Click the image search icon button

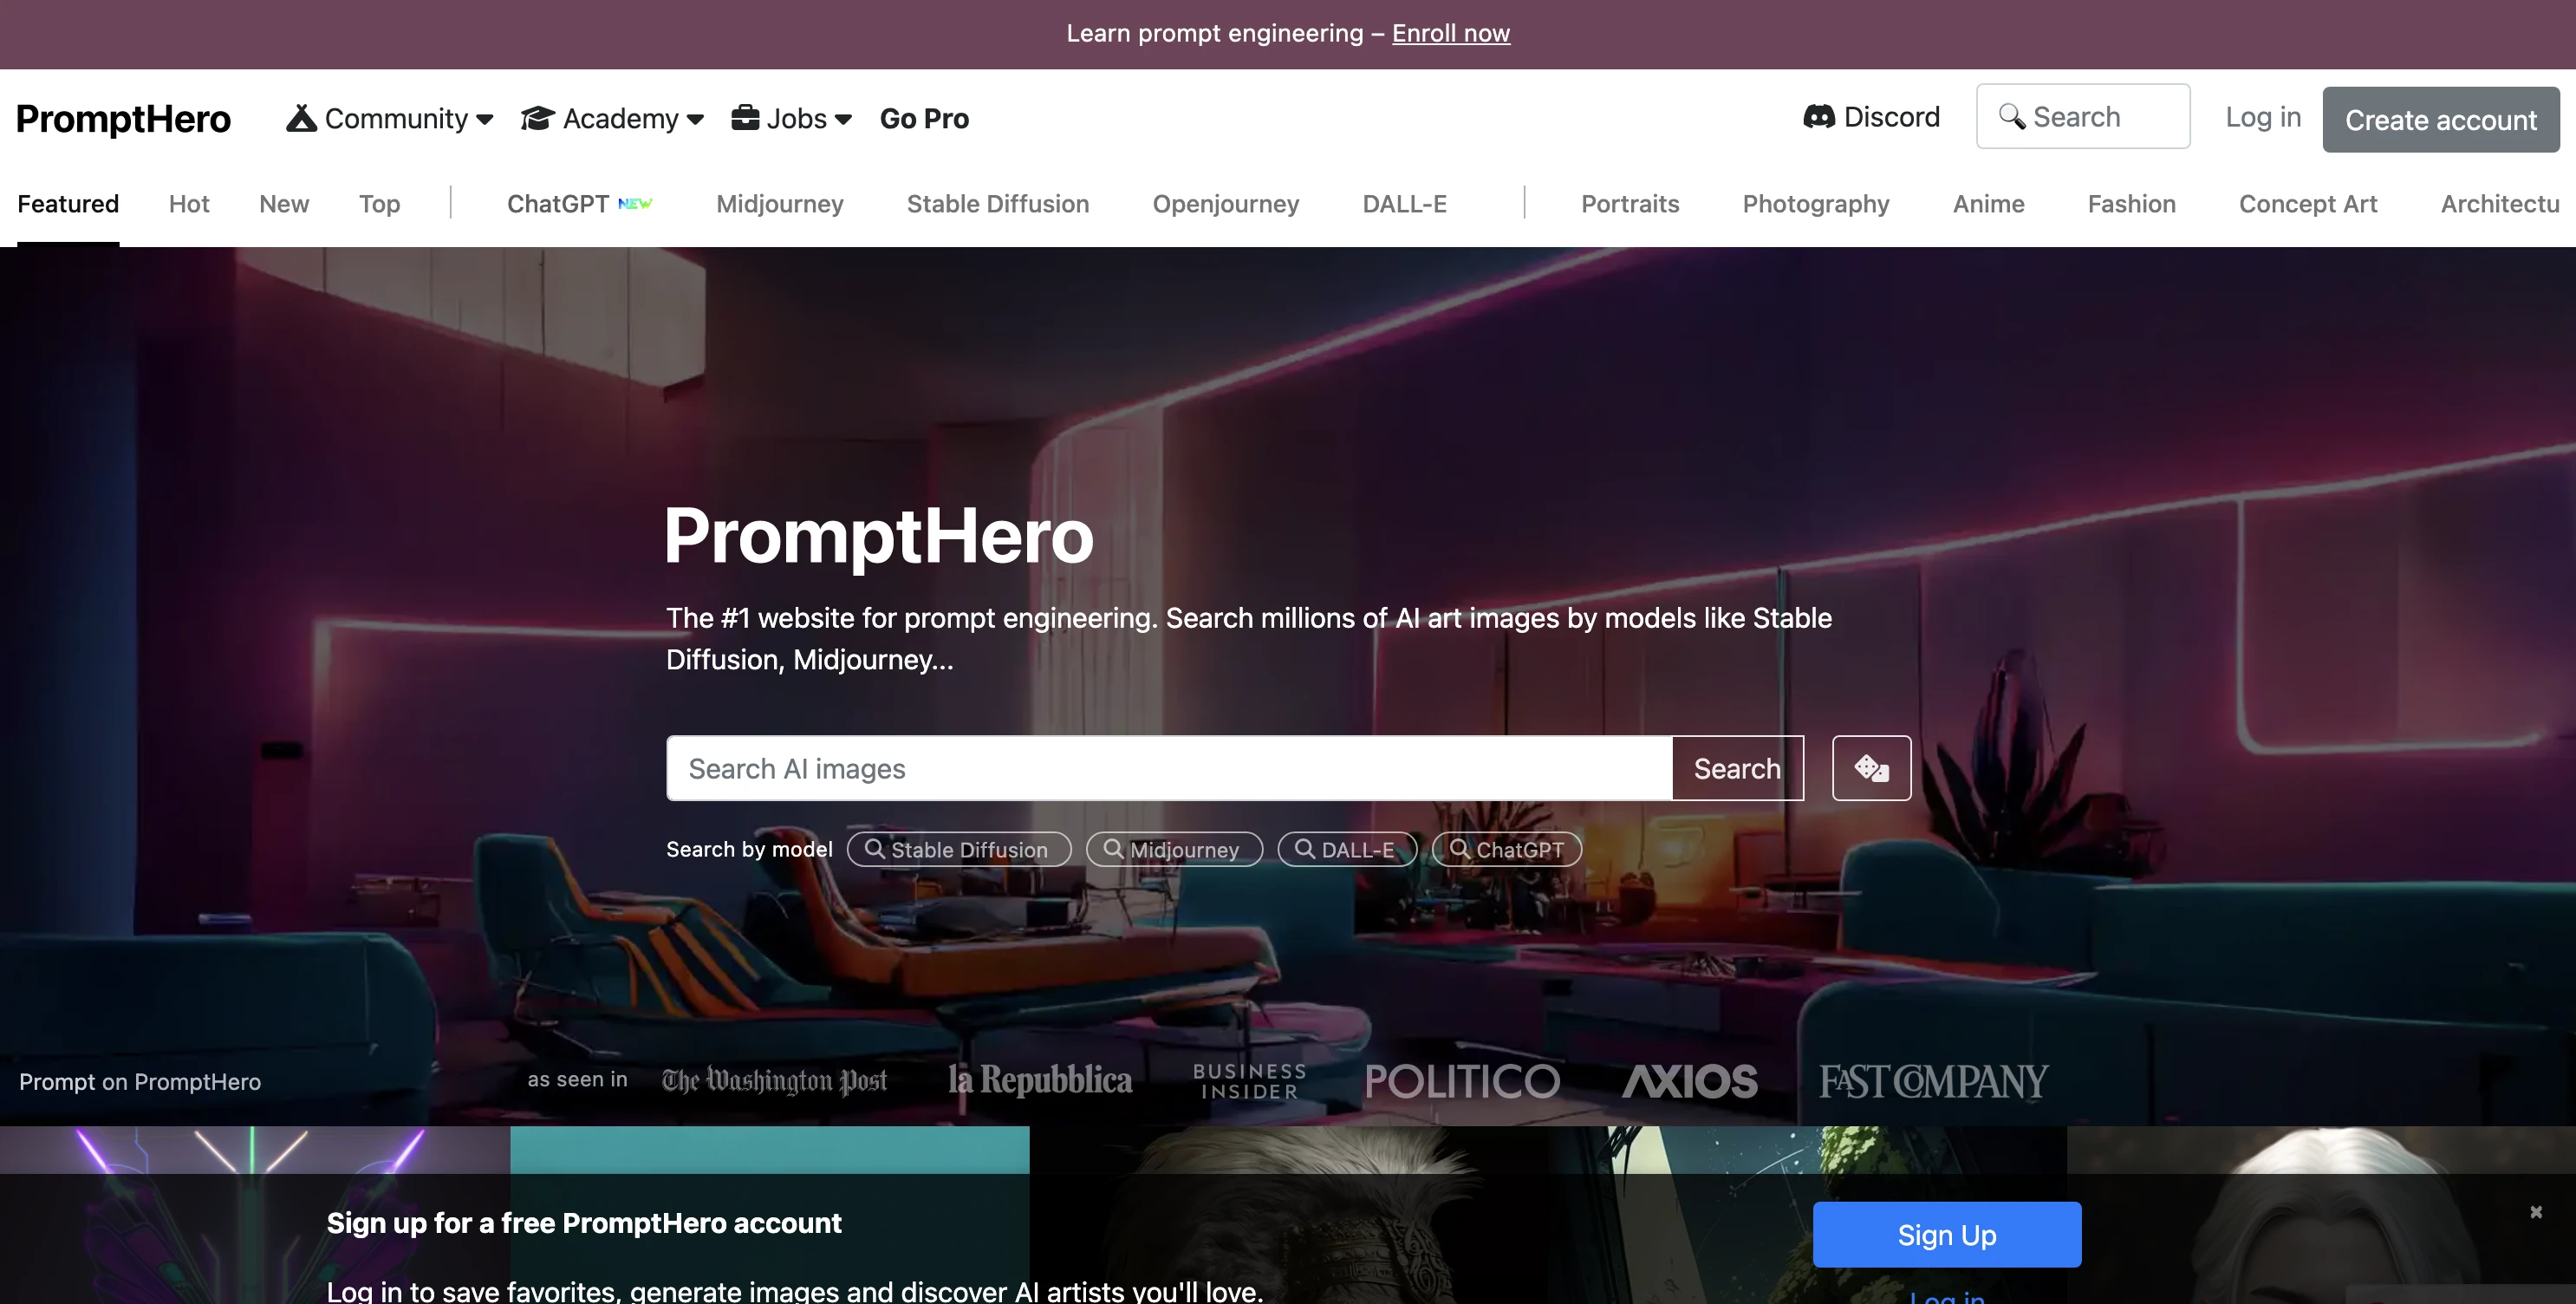1871,768
